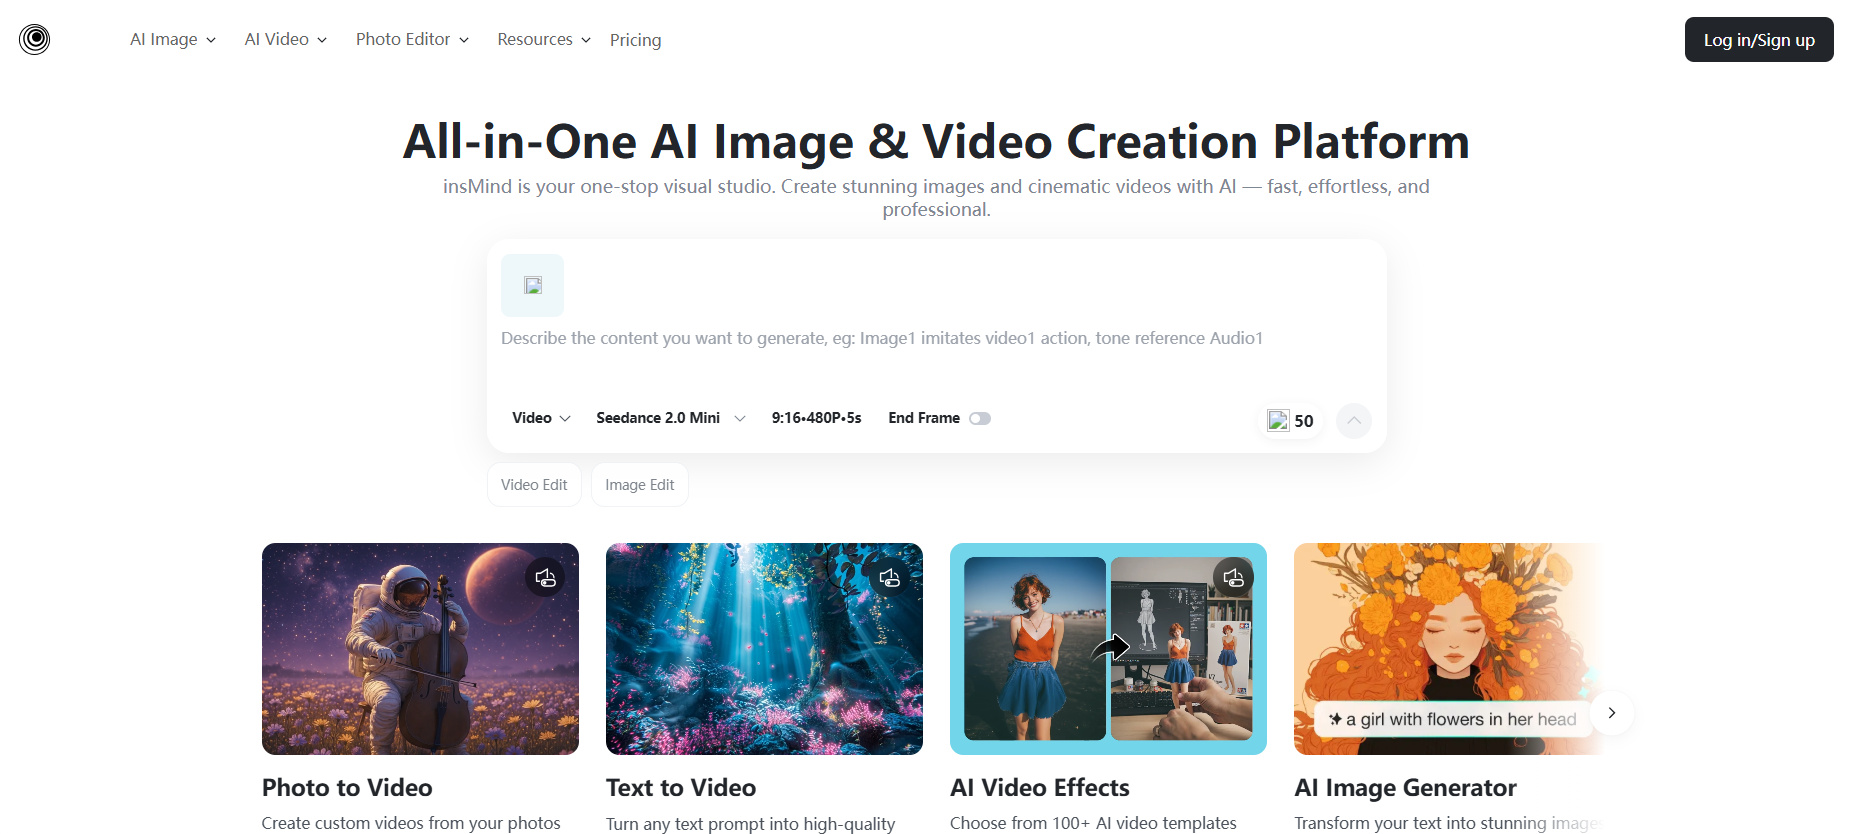Open the Photo to Video astronaut thumbnail
The width and height of the screenshot is (1853, 834).
coord(420,649)
